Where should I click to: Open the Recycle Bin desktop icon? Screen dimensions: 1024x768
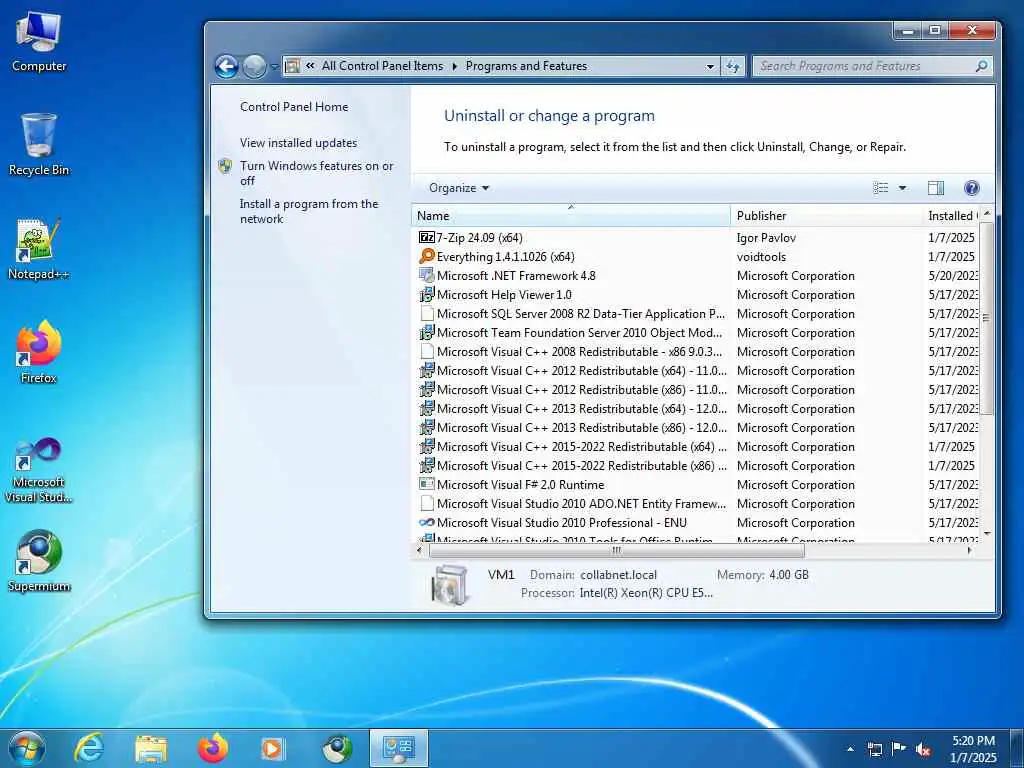[39, 145]
